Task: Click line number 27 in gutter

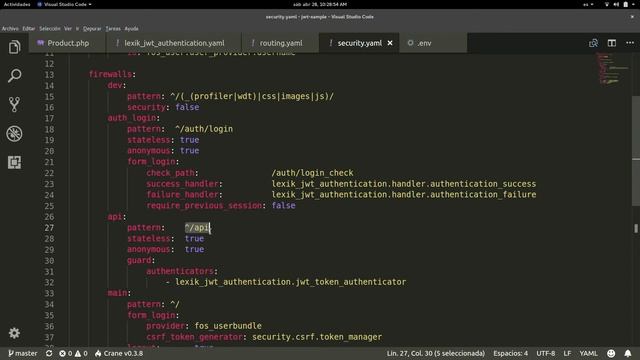Action: click(x=49, y=228)
